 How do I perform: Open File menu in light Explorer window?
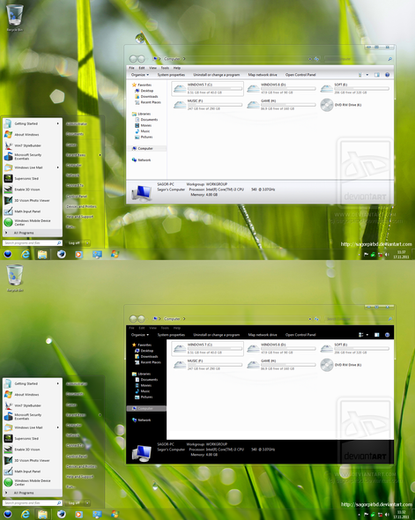[x=131, y=68]
